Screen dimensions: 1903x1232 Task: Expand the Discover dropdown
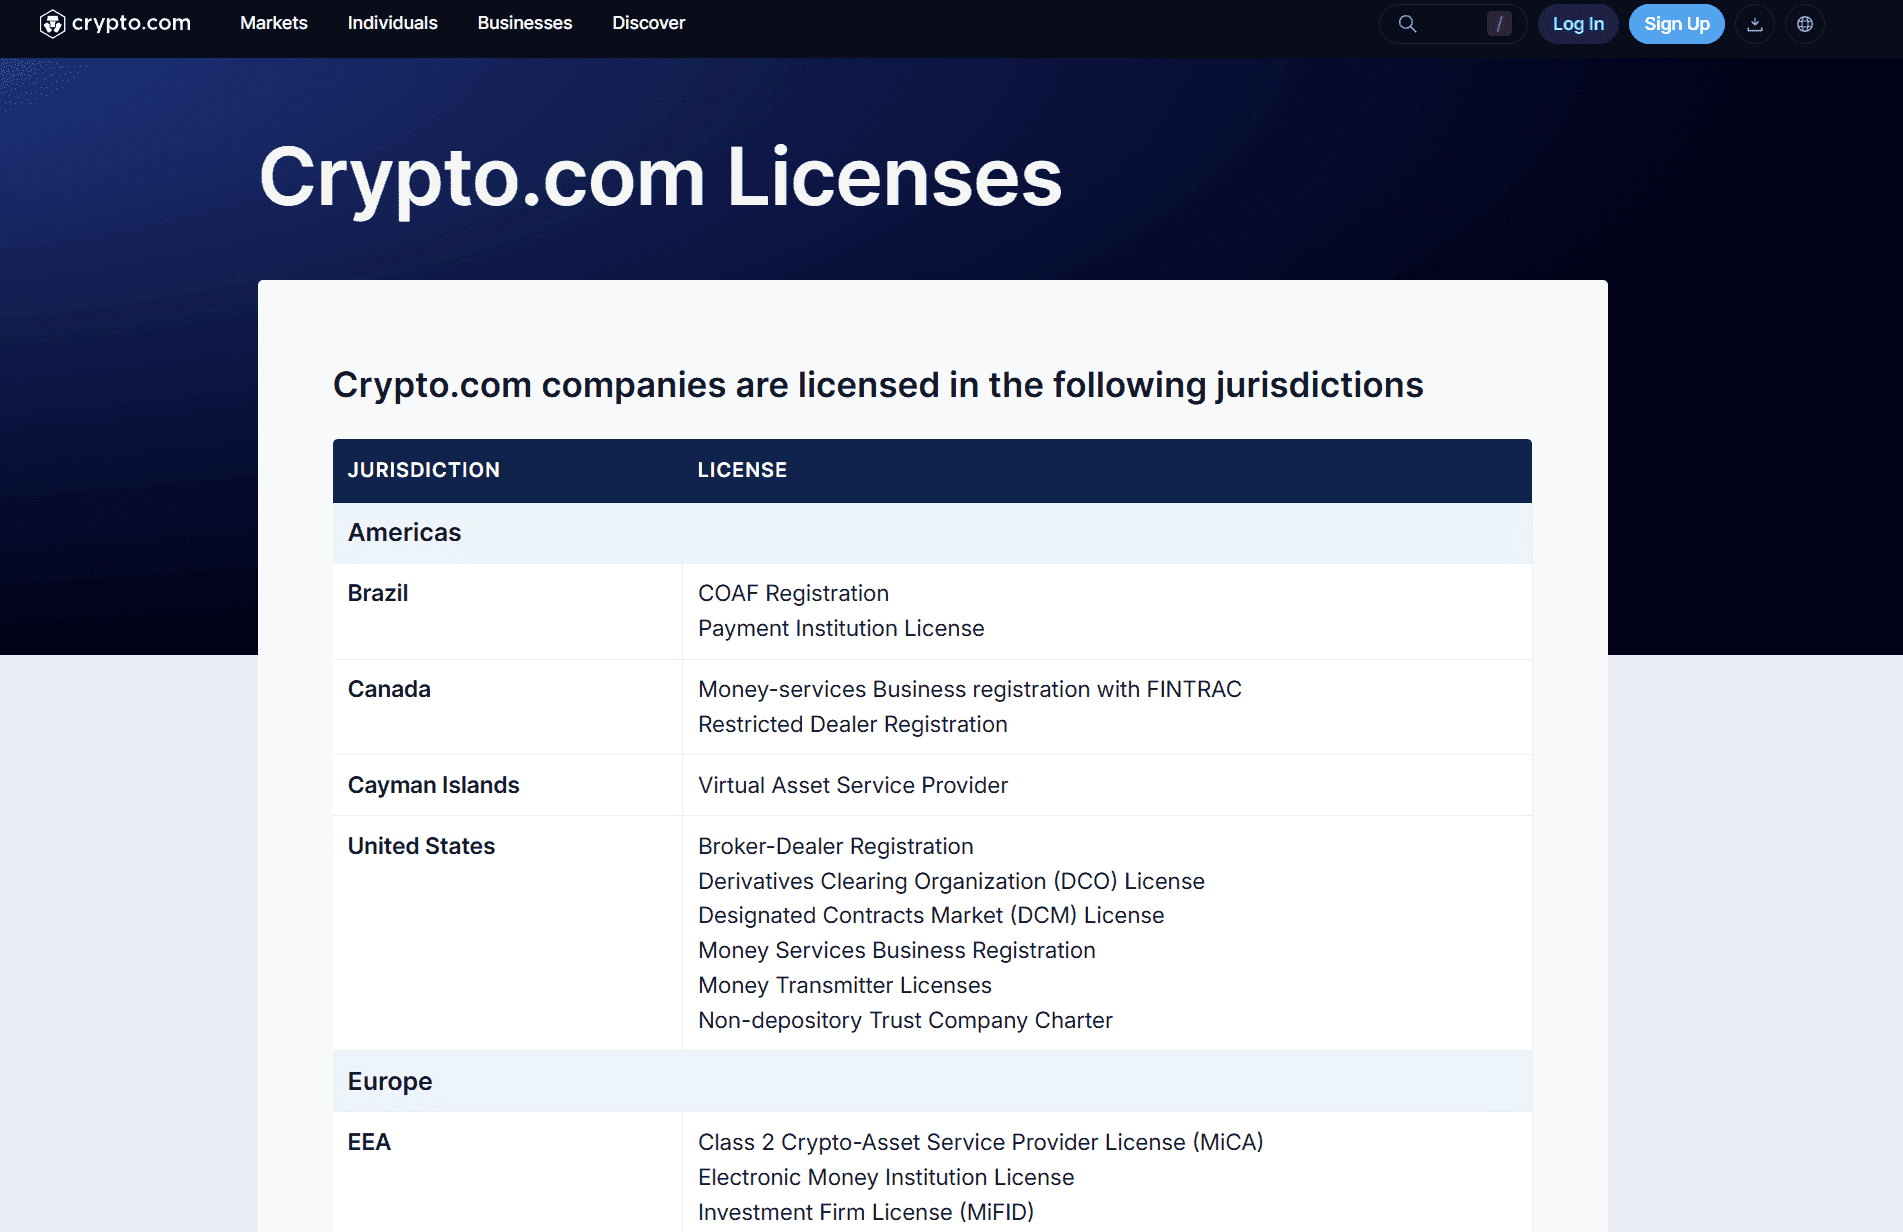pyautogui.click(x=648, y=23)
